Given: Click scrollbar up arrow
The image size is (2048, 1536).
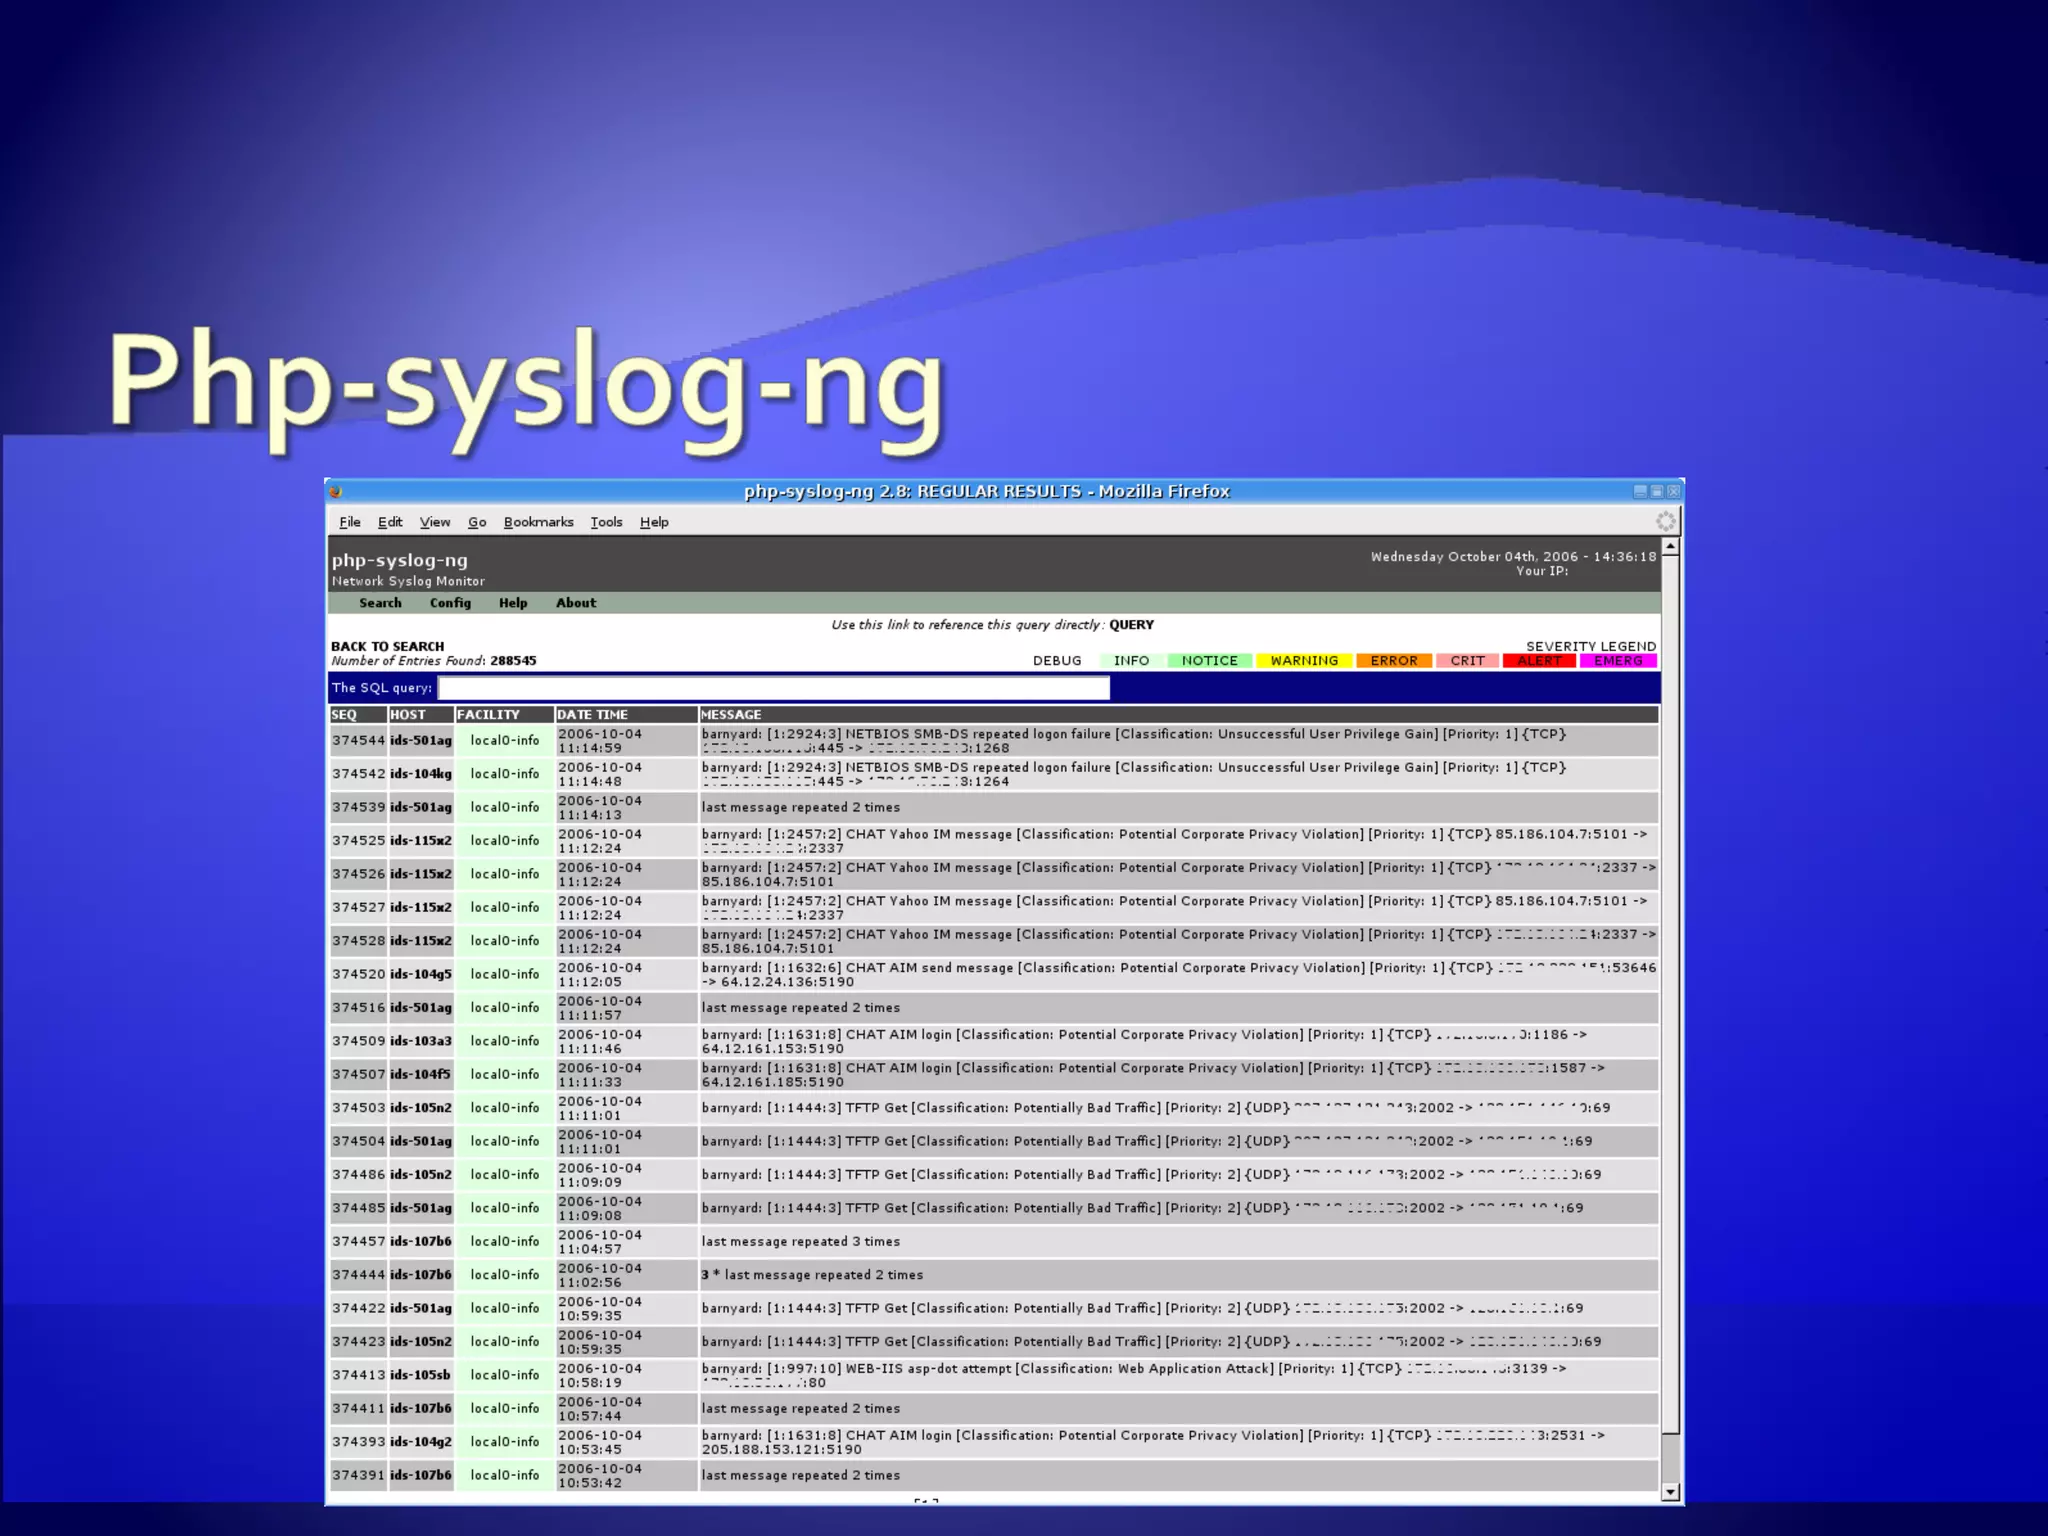Looking at the screenshot, I should pos(1670,547).
